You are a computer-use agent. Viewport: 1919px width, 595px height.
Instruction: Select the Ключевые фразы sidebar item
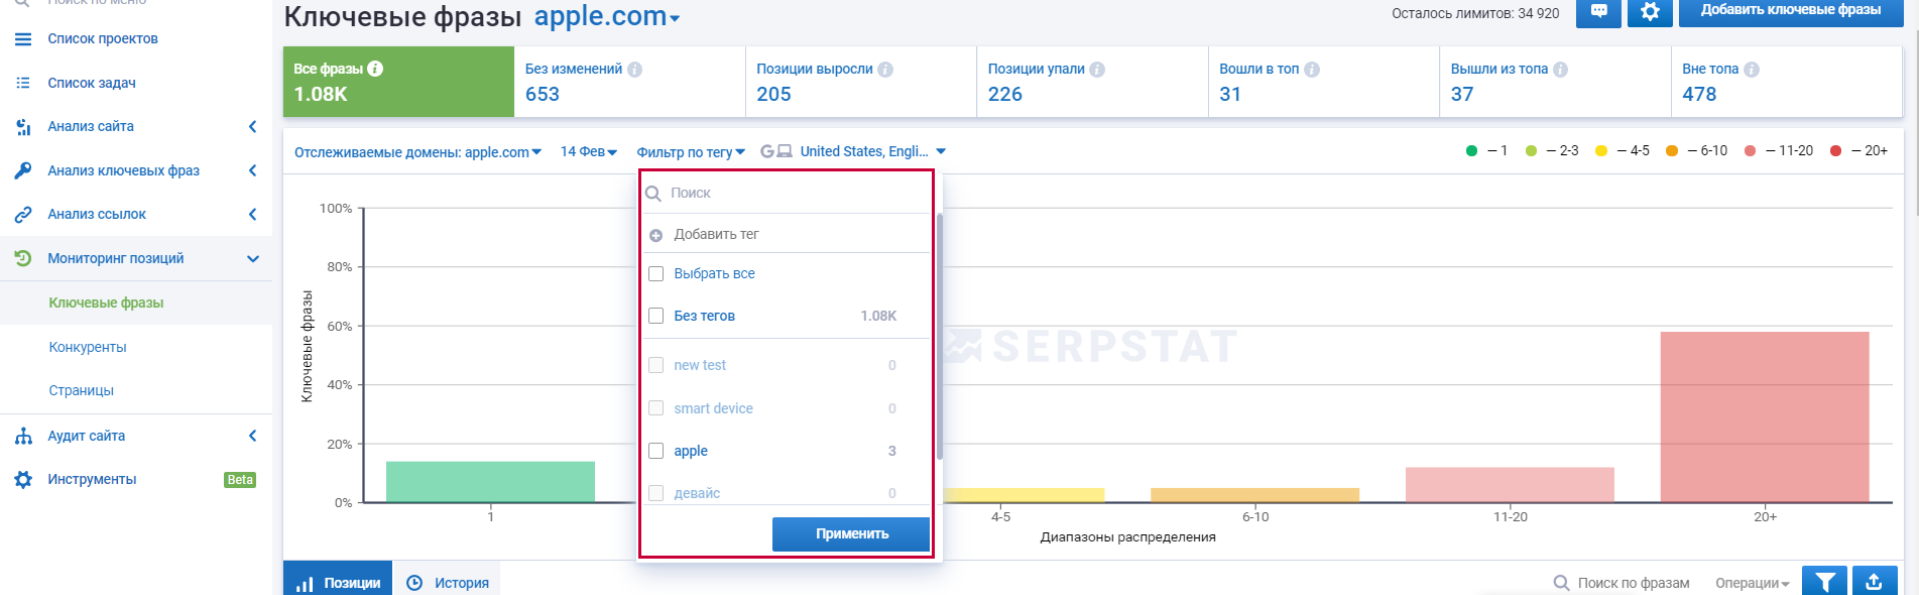coord(106,303)
